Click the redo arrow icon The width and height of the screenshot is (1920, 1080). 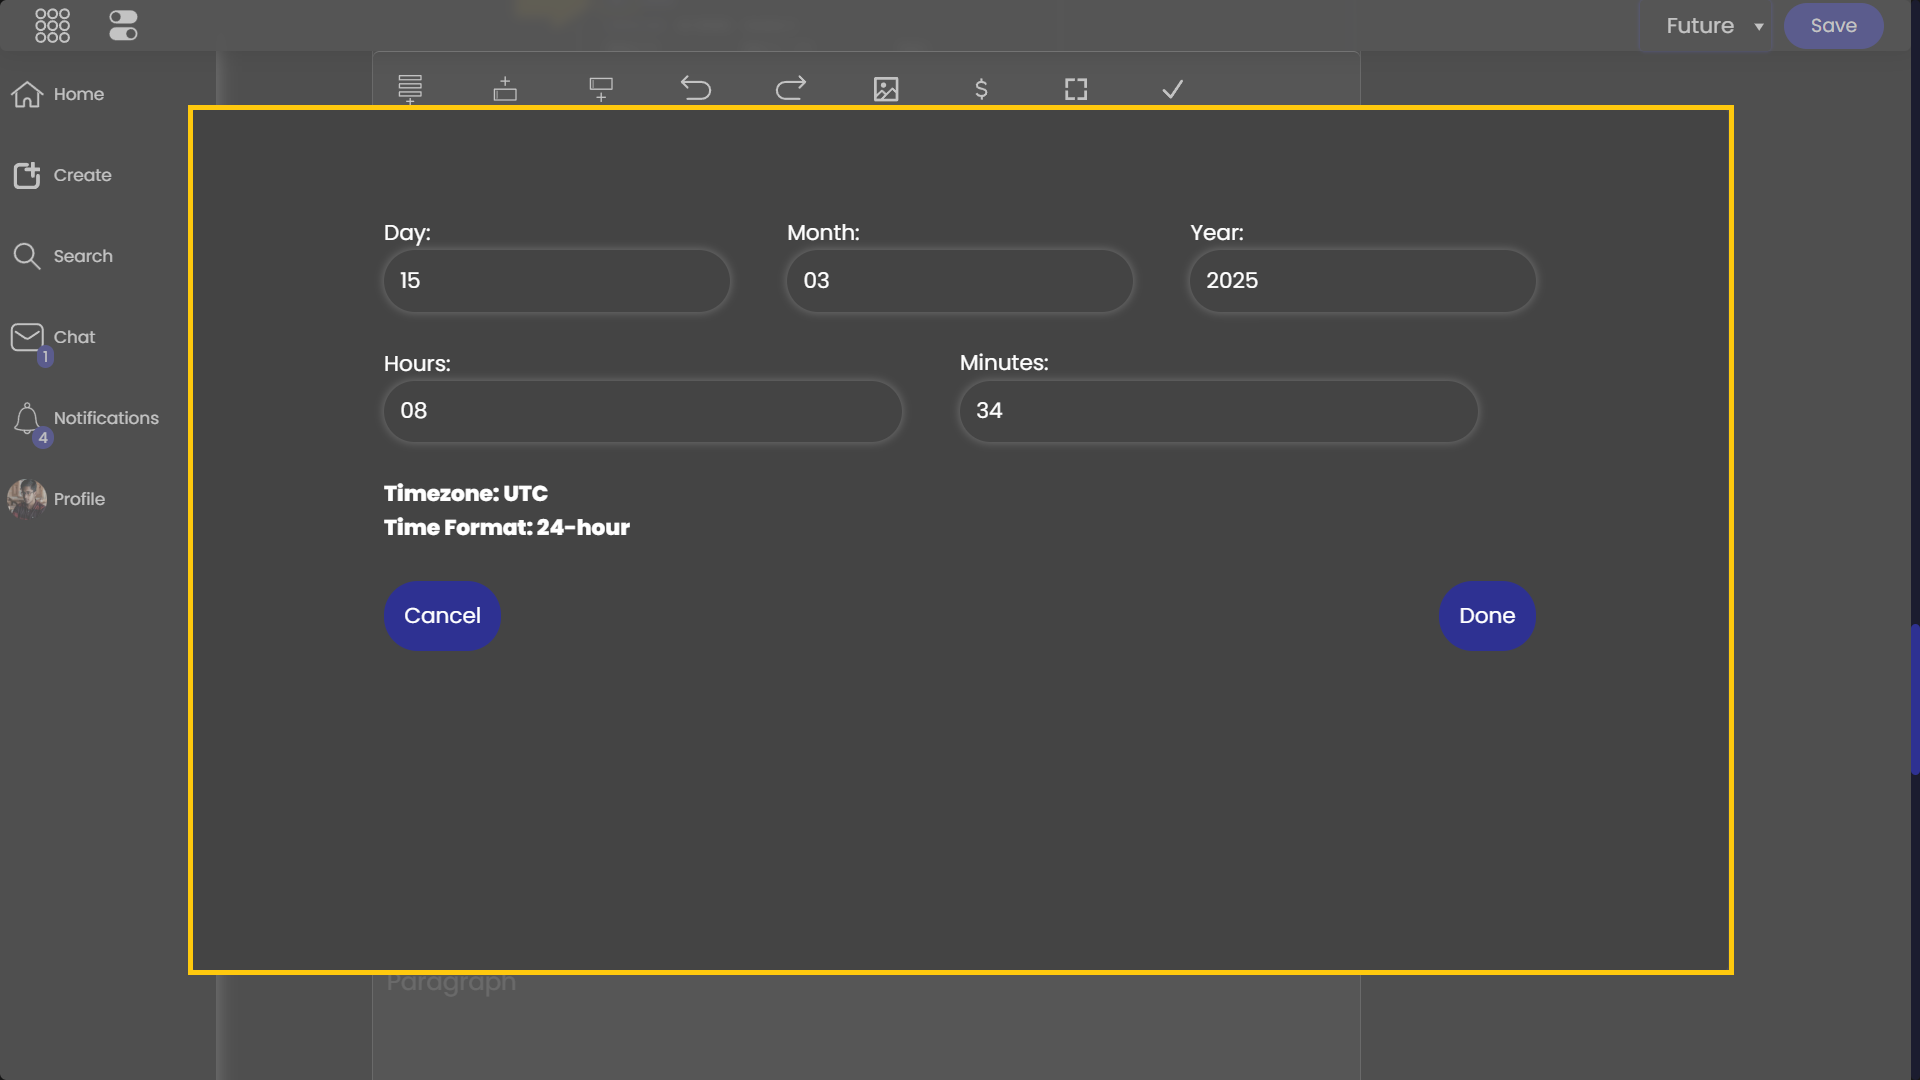pyautogui.click(x=791, y=89)
